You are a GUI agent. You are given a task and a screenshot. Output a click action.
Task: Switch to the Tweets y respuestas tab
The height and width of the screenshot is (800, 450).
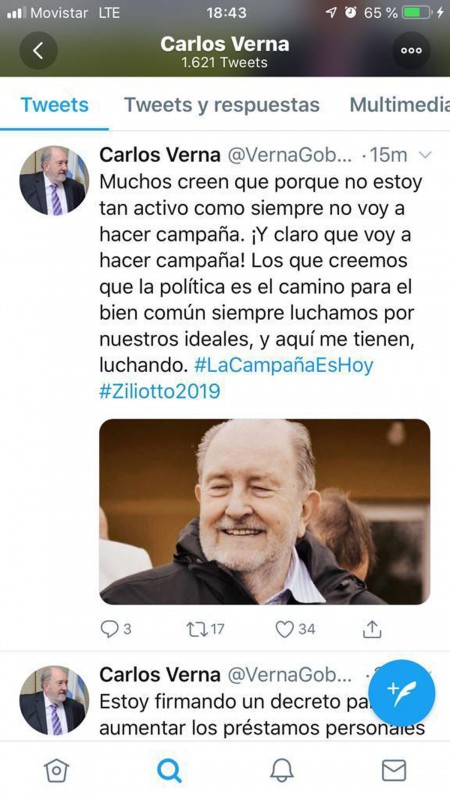[x=222, y=105]
